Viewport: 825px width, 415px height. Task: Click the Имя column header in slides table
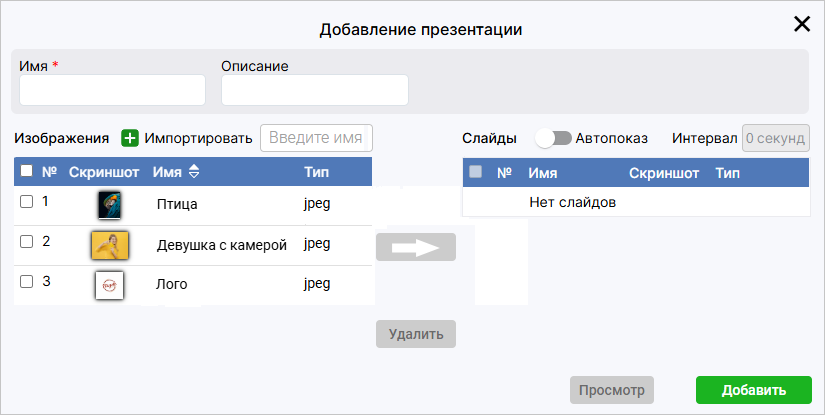point(542,173)
